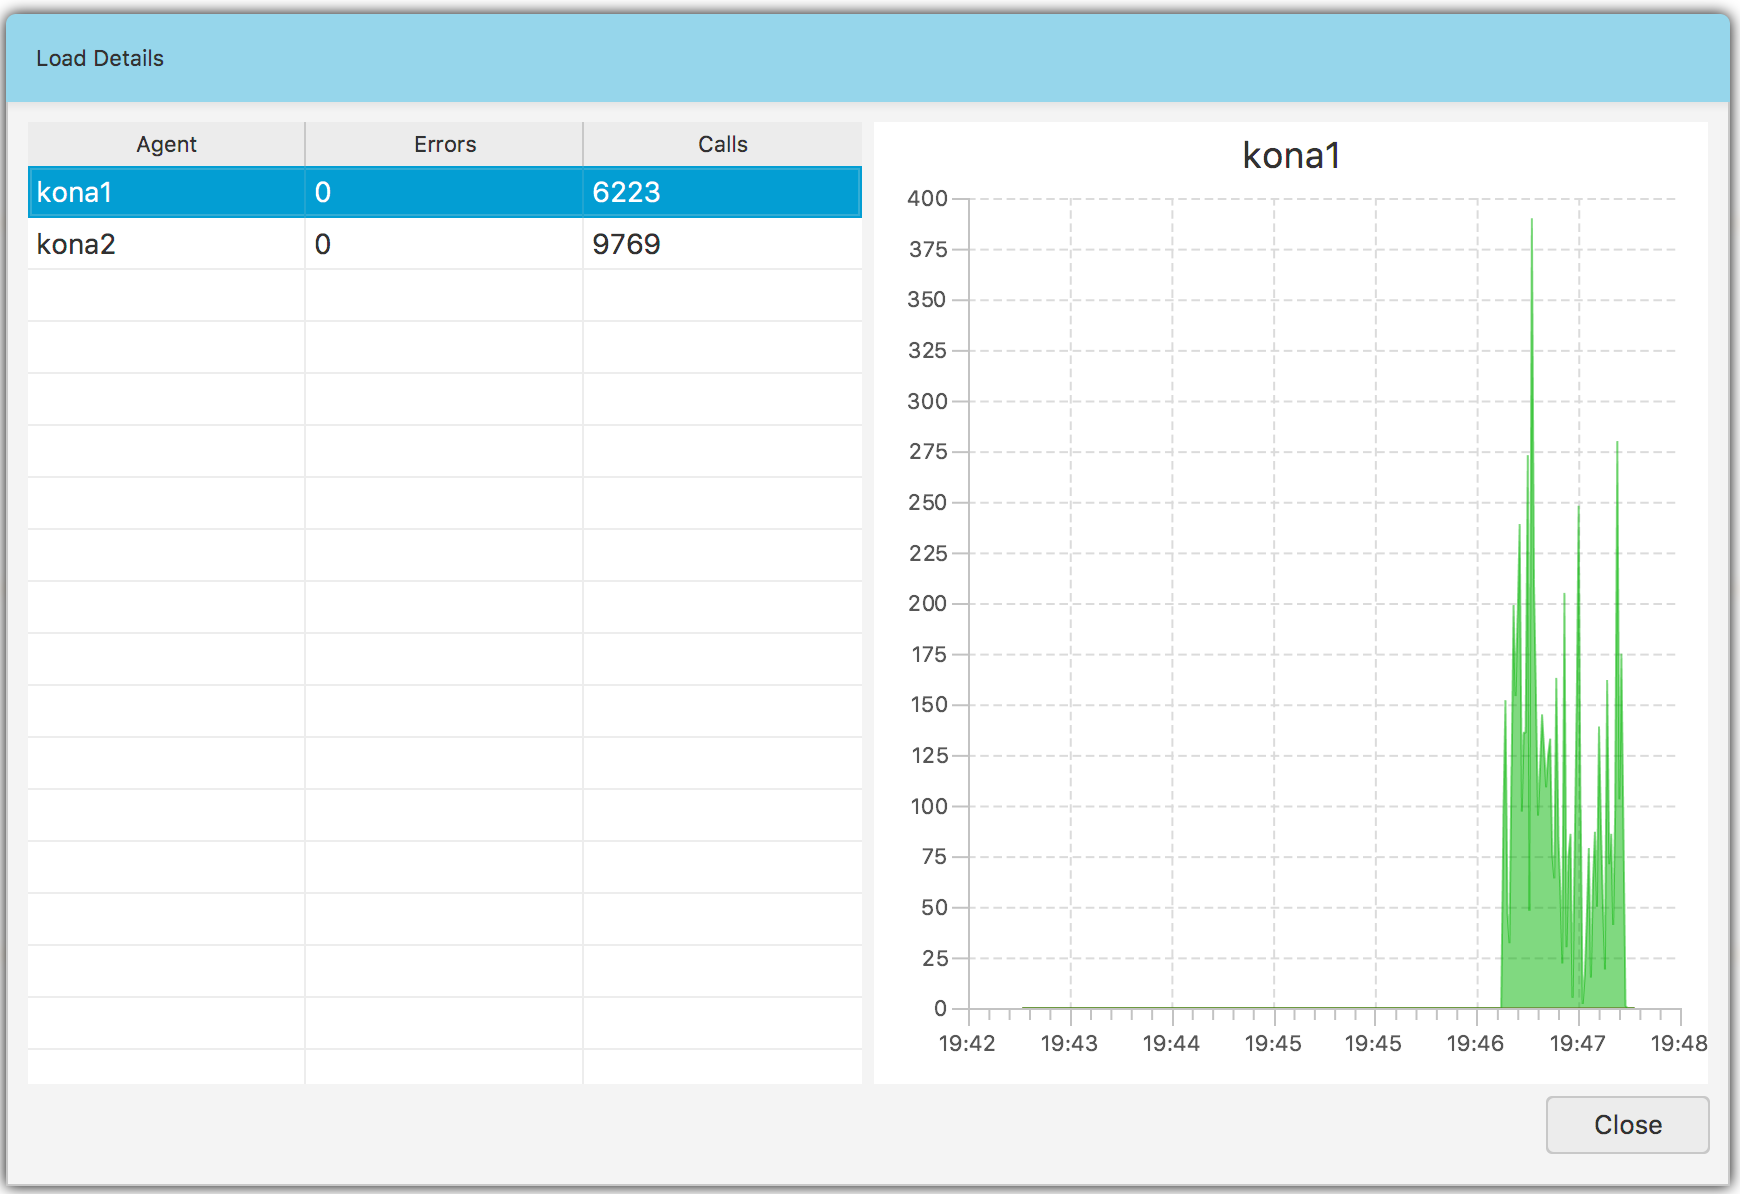Sort by the Errors column header
Image resolution: width=1740 pixels, height=1194 pixels.
click(x=444, y=144)
